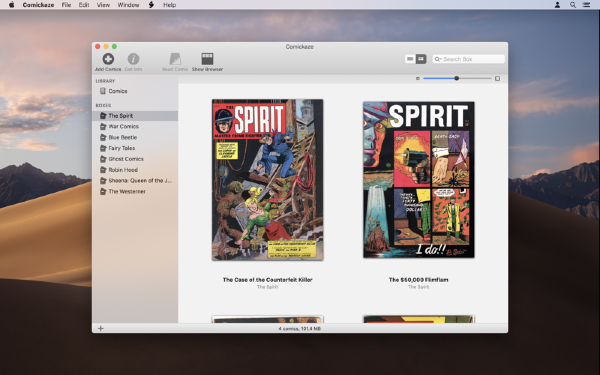This screenshot has height=375, width=600.
Task: Add a new box with plus button
Action: coord(101,328)
